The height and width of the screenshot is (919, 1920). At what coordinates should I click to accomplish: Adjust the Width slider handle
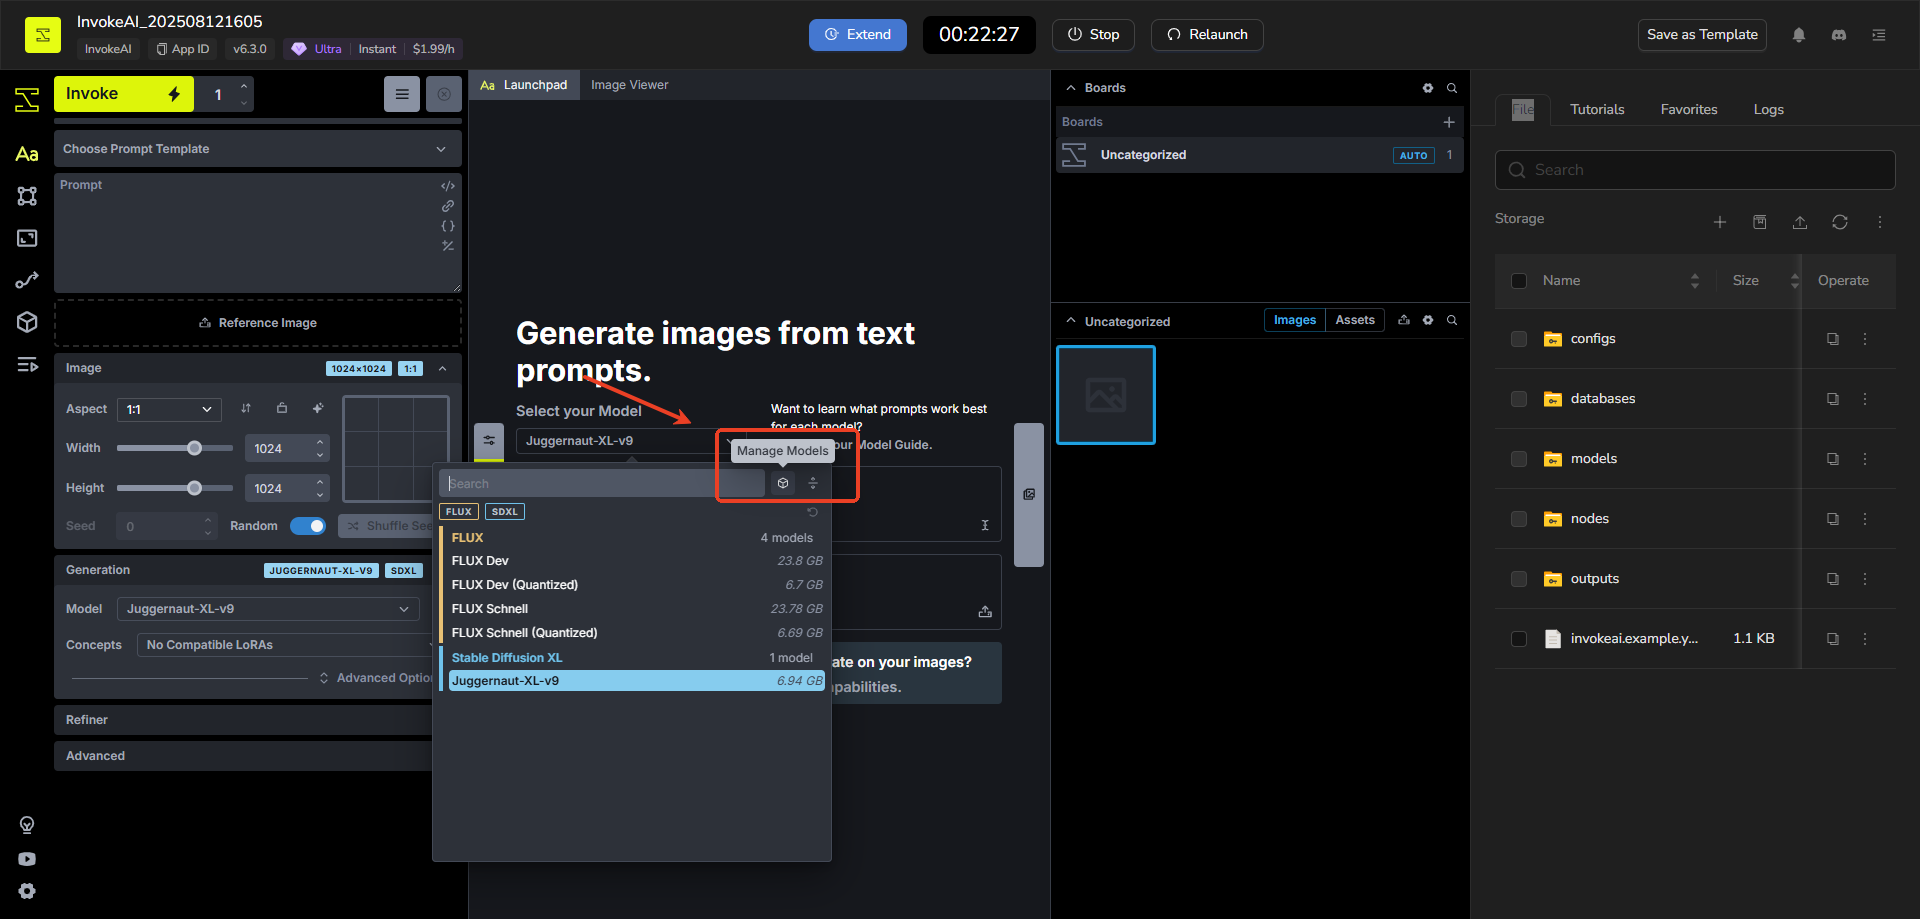(195, 448)
